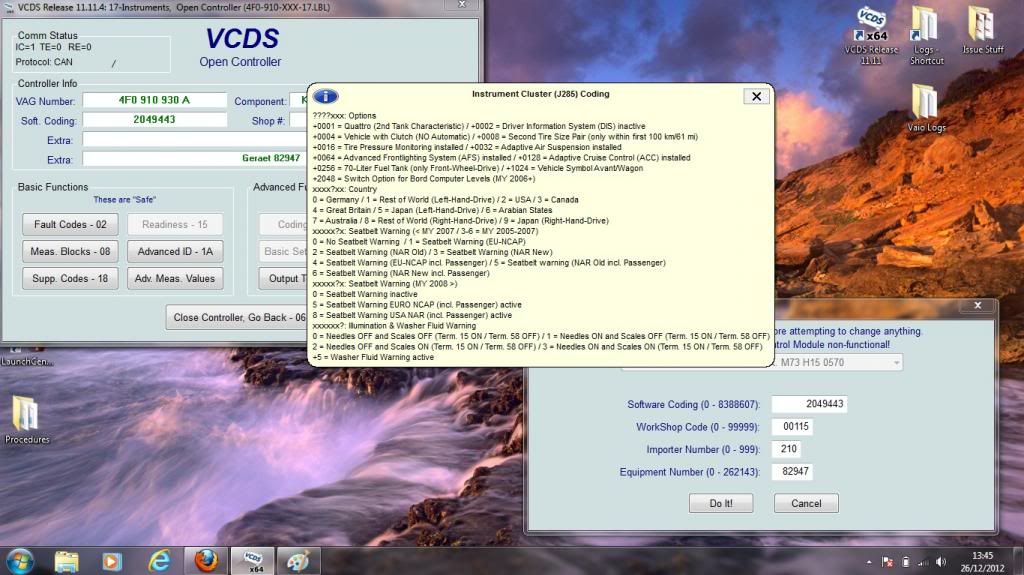
Task: Click the battery tray icon
Action: click(x=906, y=562)
